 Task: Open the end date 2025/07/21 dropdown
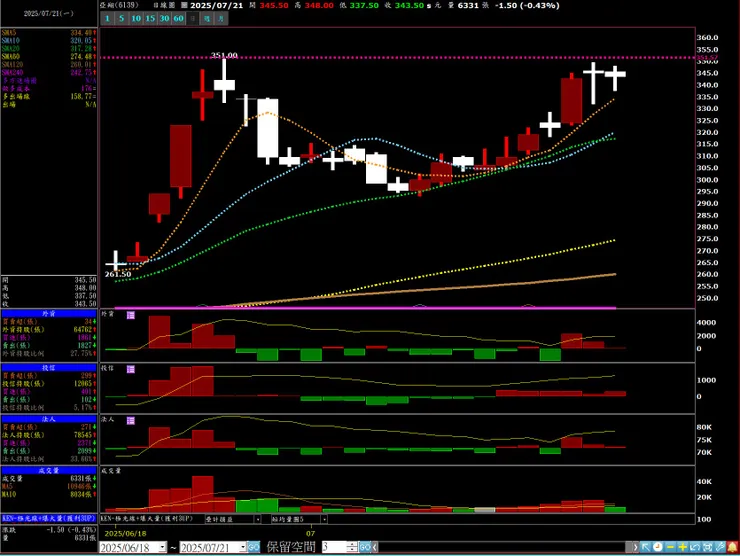(243, 548)
